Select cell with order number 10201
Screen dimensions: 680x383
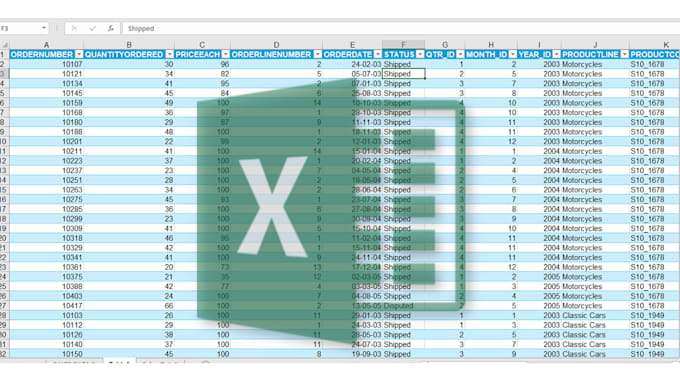pyautogui.click(x=46, y=141)
